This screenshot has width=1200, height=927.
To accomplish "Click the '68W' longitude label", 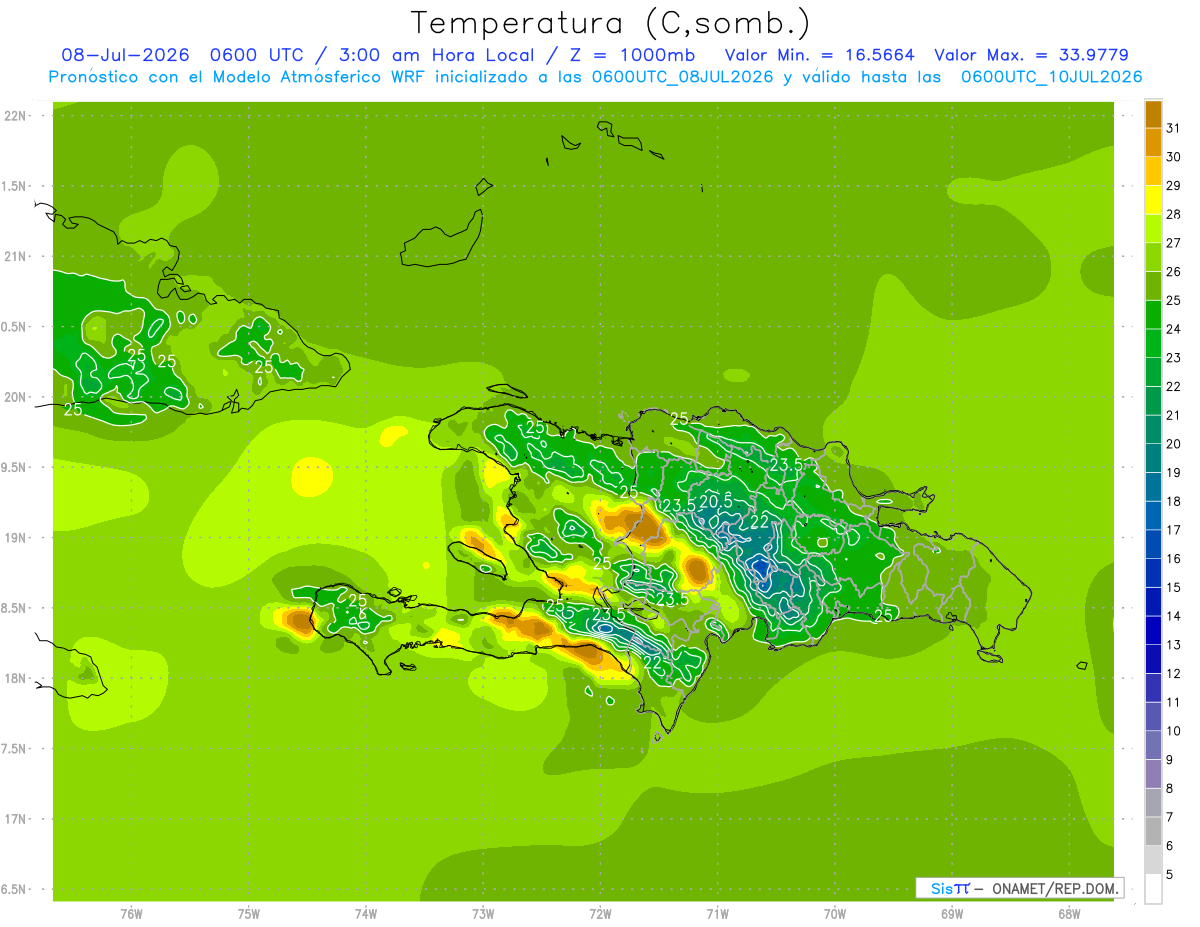I will coord(1069,914).
